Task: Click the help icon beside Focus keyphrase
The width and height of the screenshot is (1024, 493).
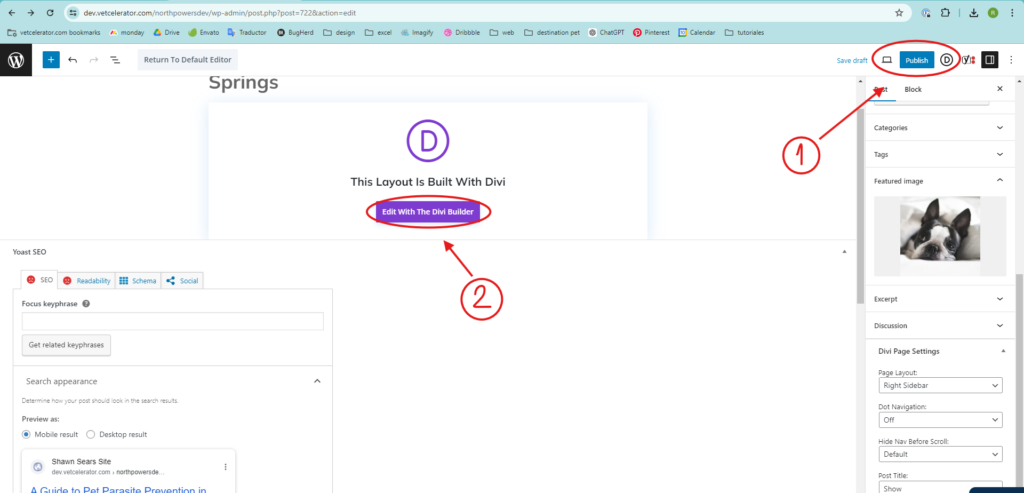Action: point(86,303)
